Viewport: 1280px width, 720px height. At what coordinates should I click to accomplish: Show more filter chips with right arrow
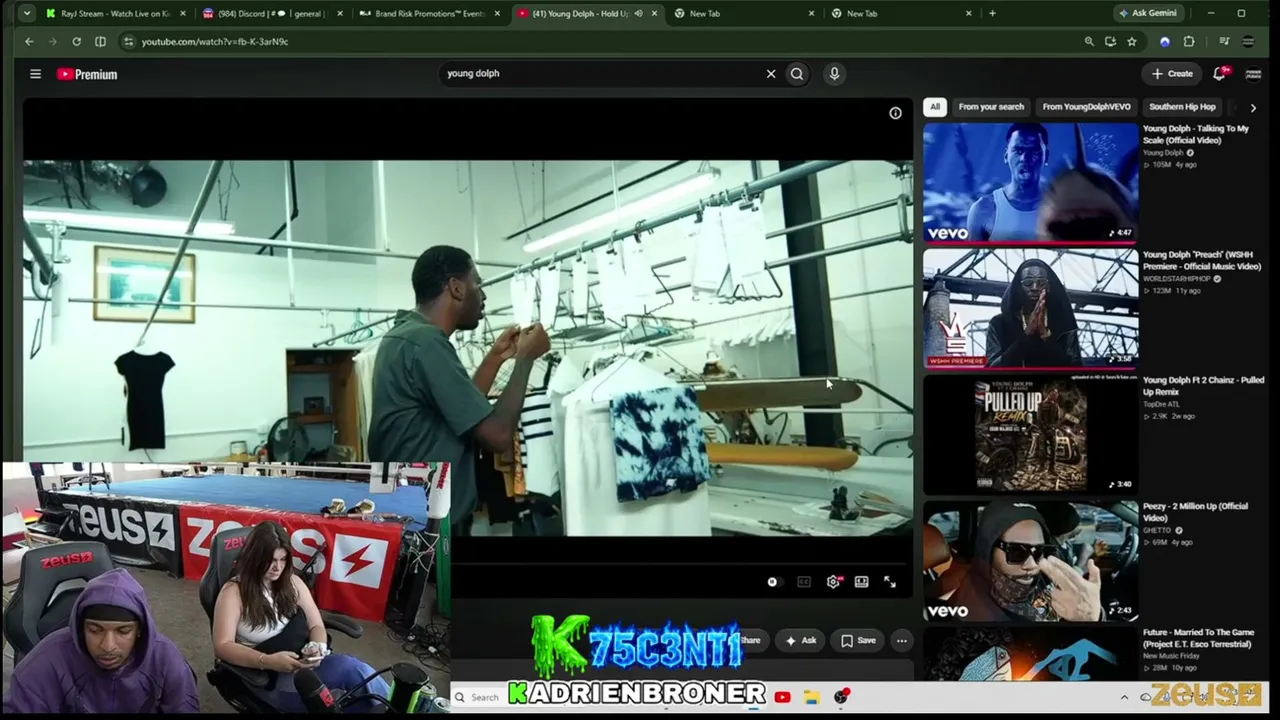[1253, 108]
